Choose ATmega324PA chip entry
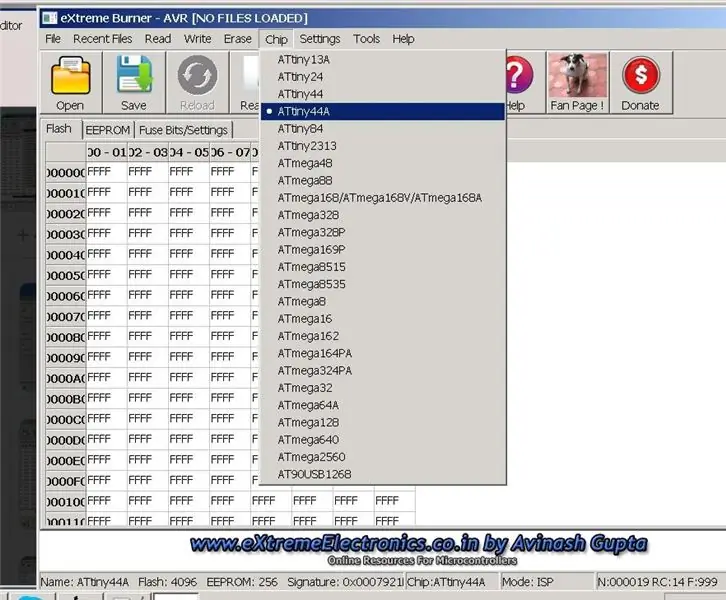The height and width of the screenshot is (600, 726). point(383,371)
